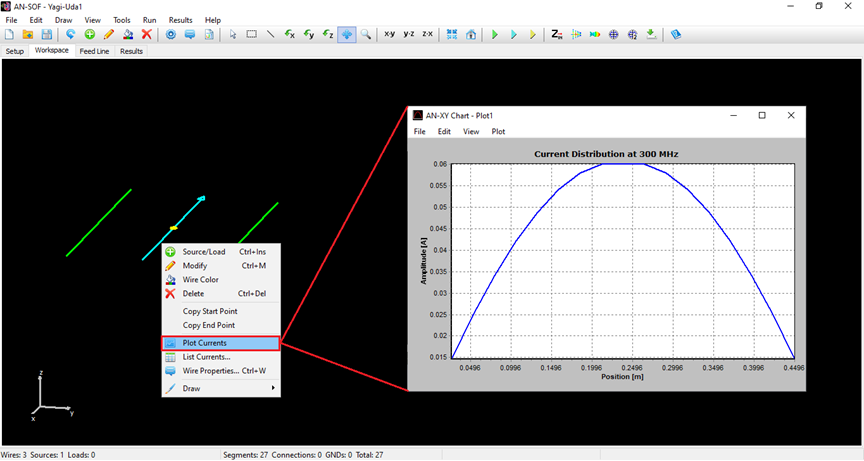Switch to the Setup tab

15,51
